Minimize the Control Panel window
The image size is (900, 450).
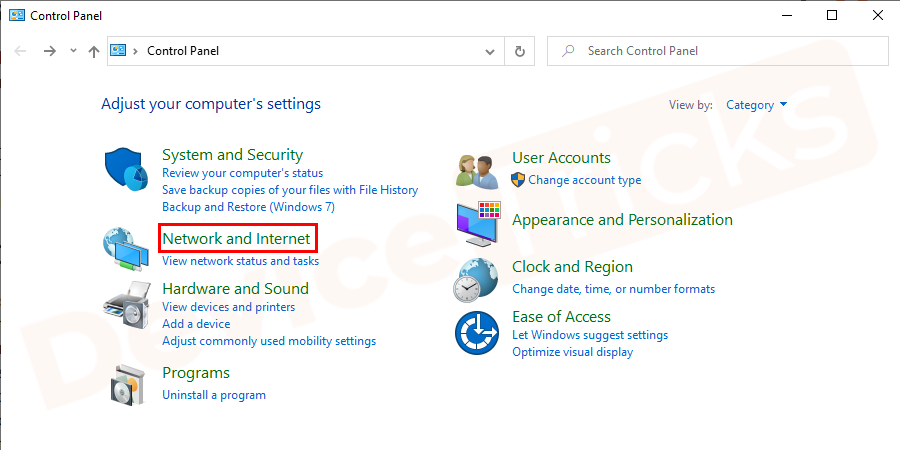click(x=786, y=15)
